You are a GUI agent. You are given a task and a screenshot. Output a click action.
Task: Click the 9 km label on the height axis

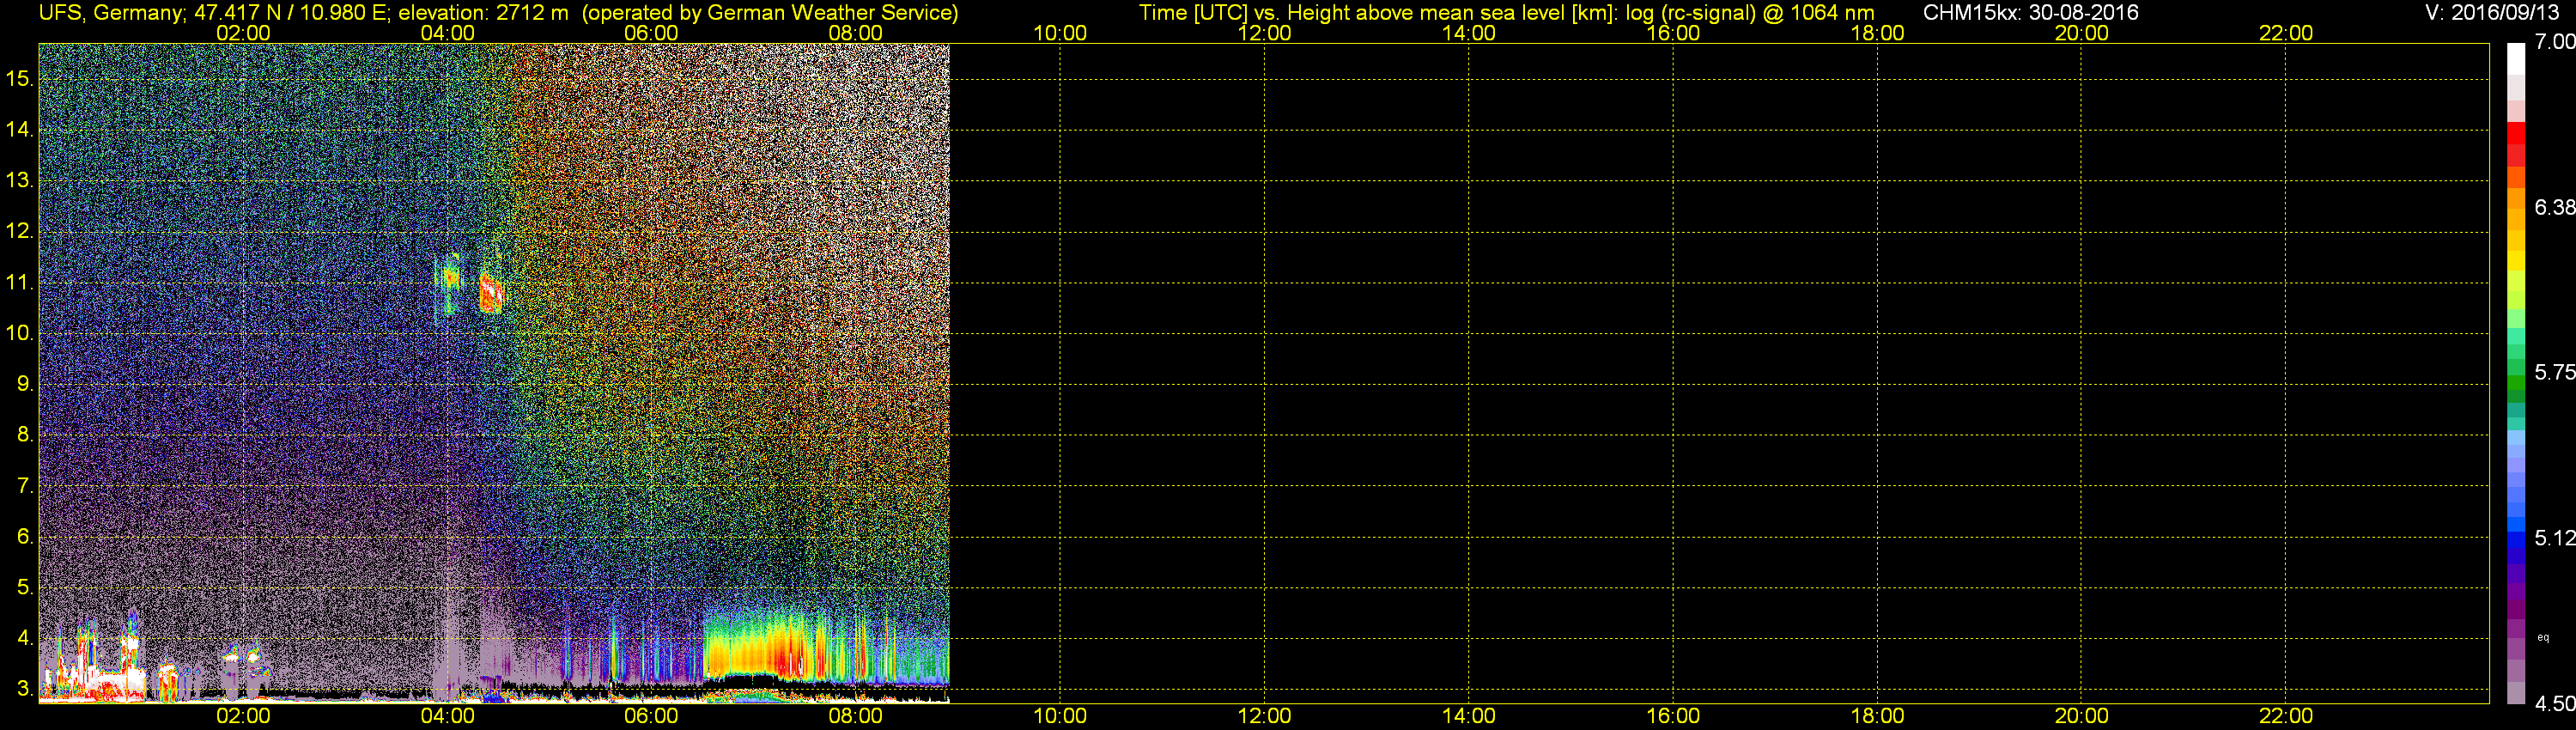coord(25,384)
